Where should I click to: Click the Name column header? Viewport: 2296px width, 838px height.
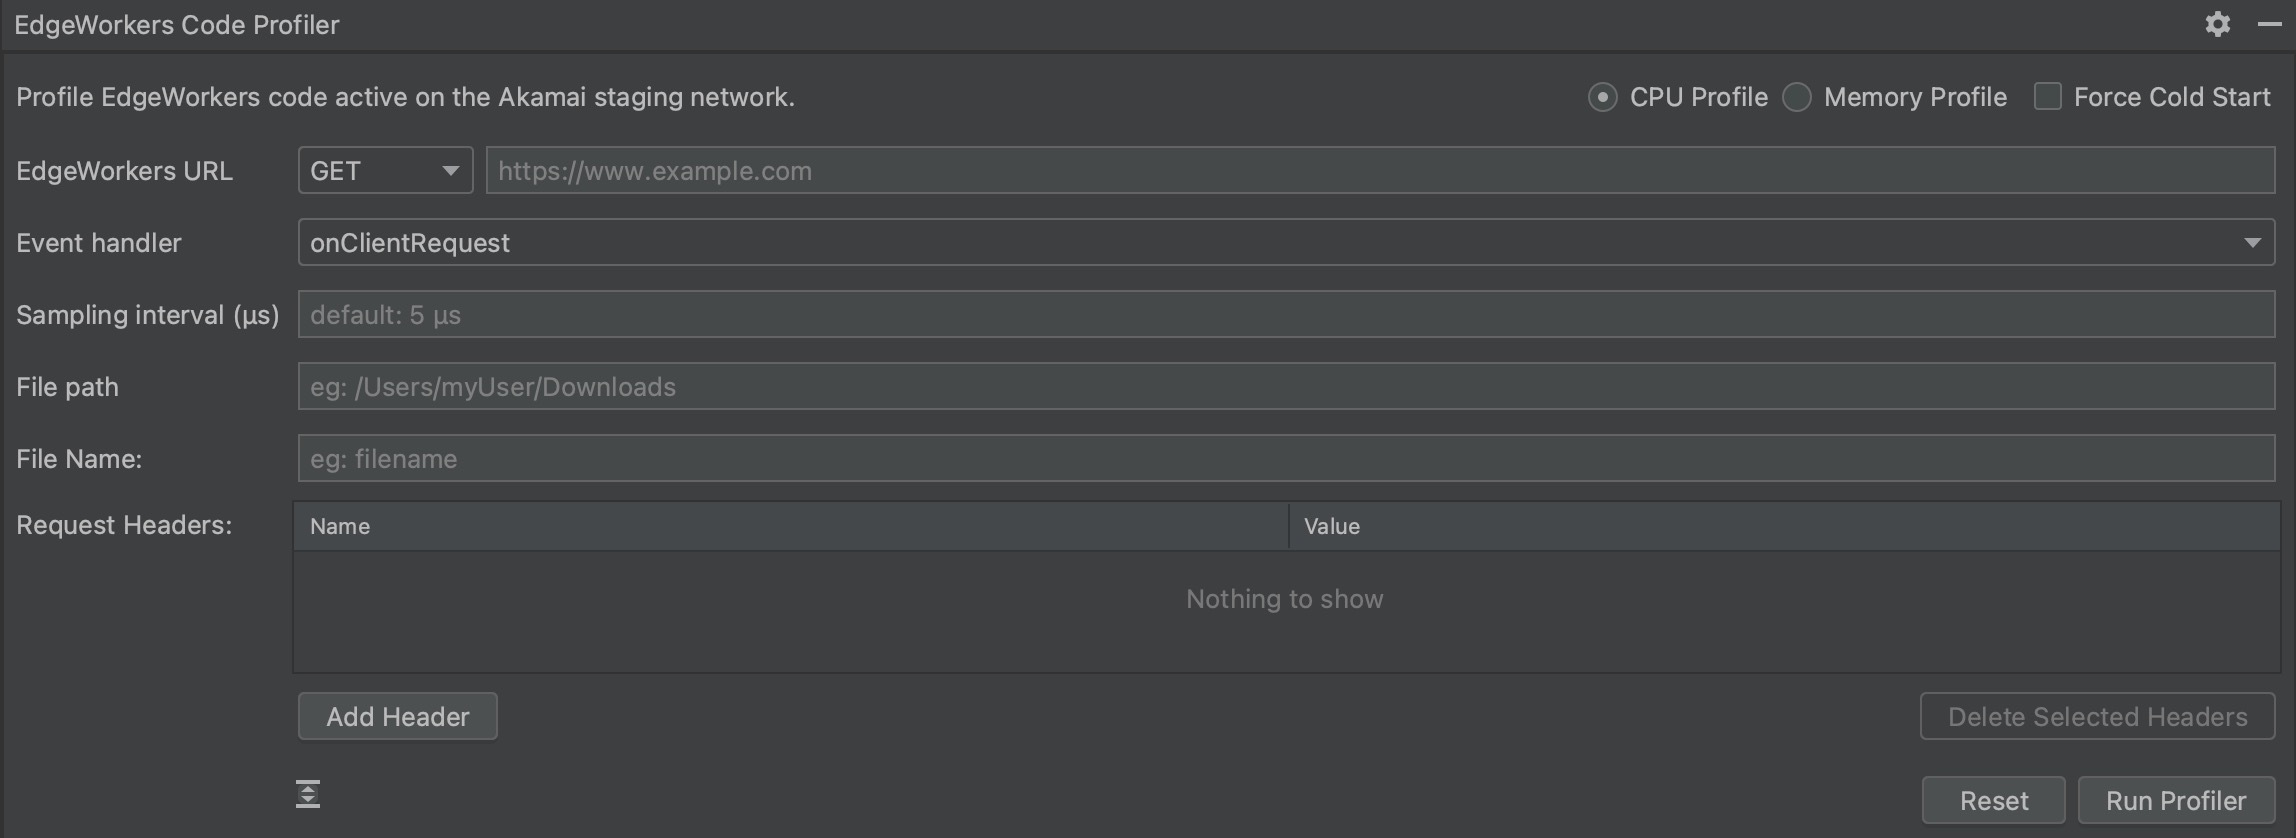coord(790,527)
